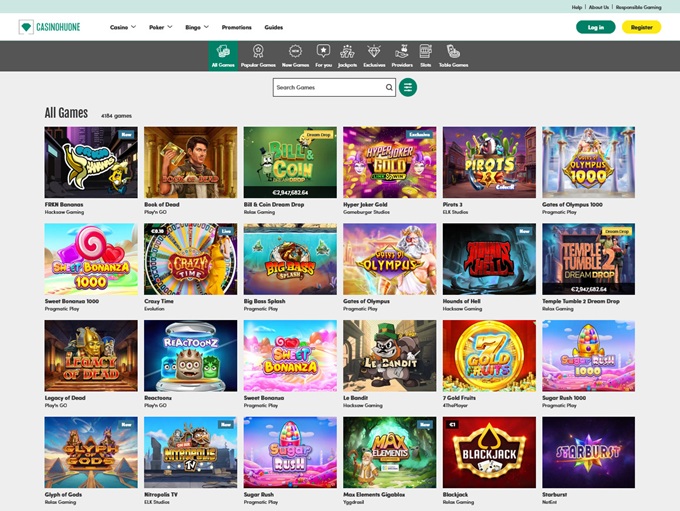The width and height of the screenshot is (680, 511).
Task: Click the search magnifier icon
Action: click(x=389, y=87)
